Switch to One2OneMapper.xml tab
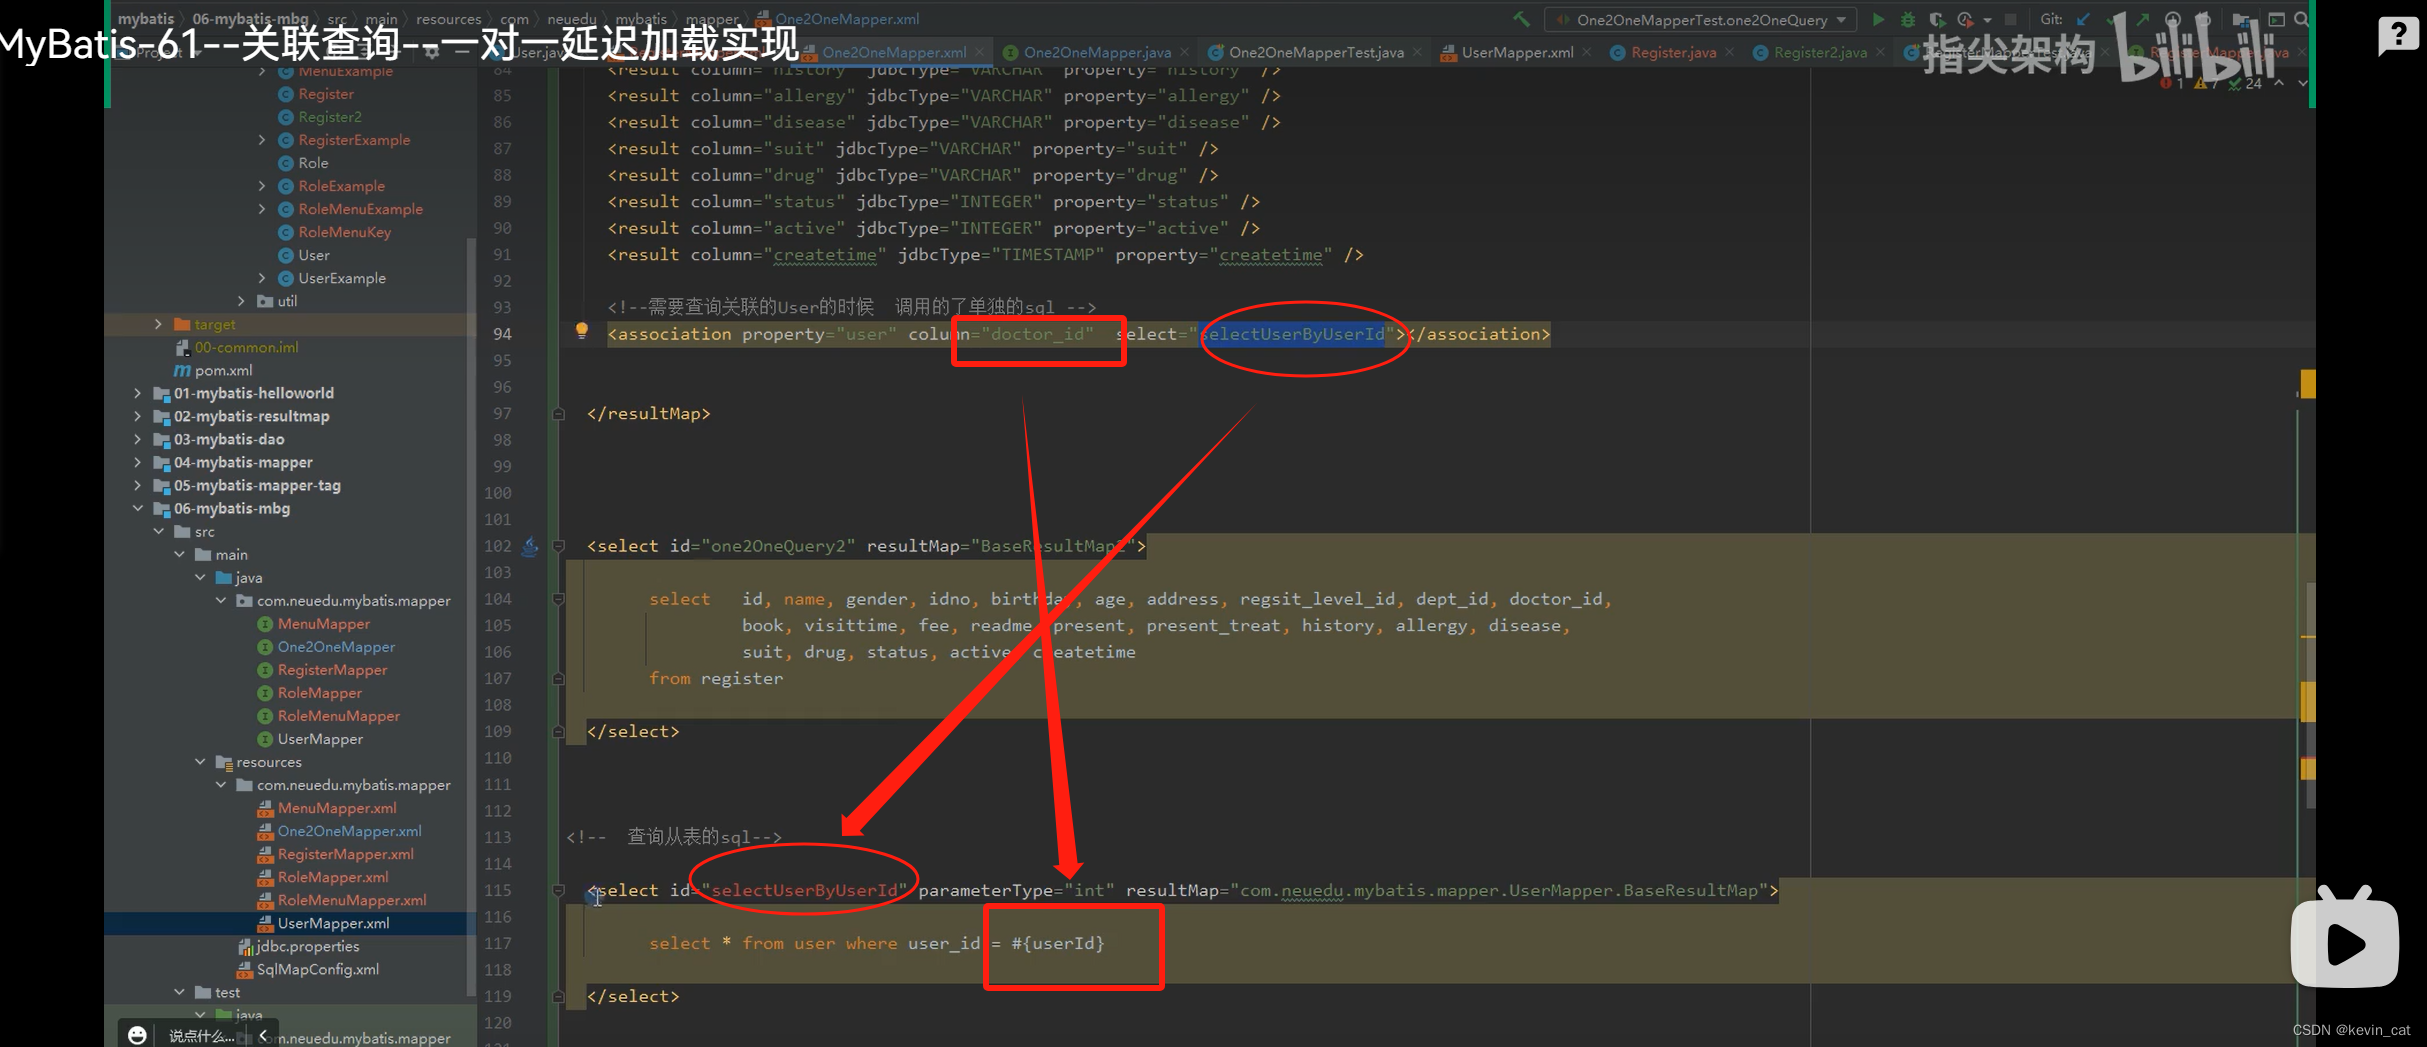Image resolution: width=2427 pixels, height=1047 pixels. click(894, 52)
